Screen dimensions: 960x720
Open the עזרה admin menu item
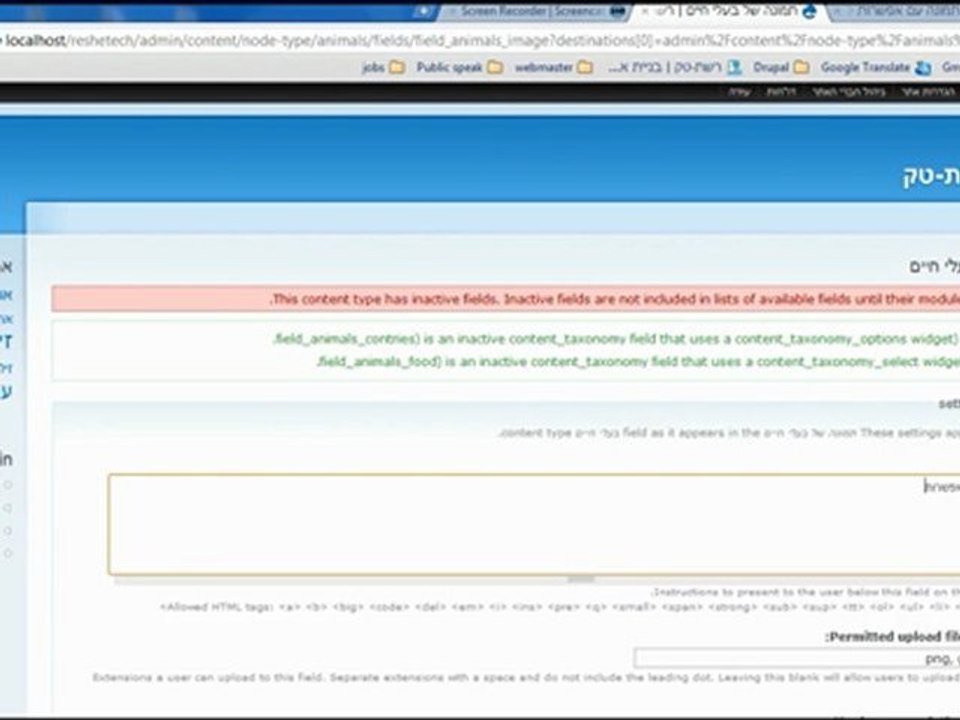point(739,92)
